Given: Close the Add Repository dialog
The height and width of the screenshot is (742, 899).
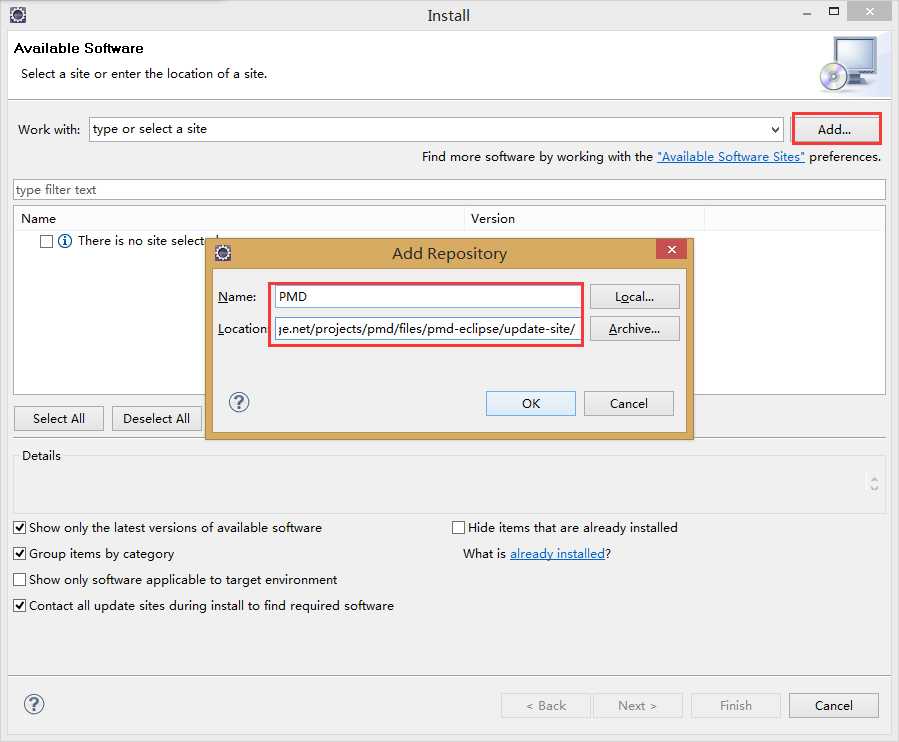Looking at the screenshot, I should tap(671, 249).
